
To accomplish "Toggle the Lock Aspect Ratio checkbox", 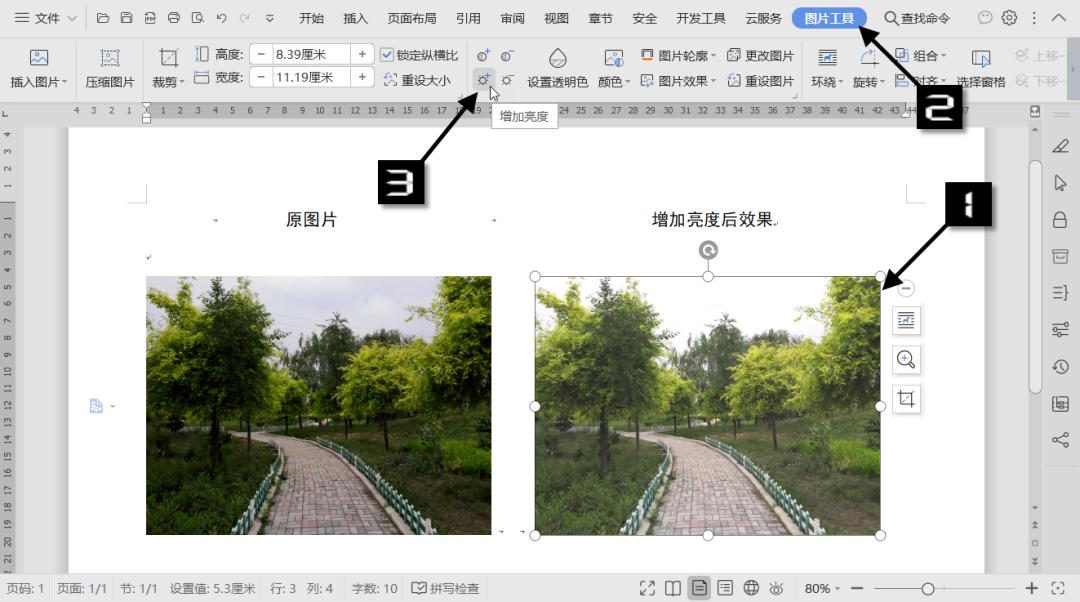I will [x=386, y=54].
